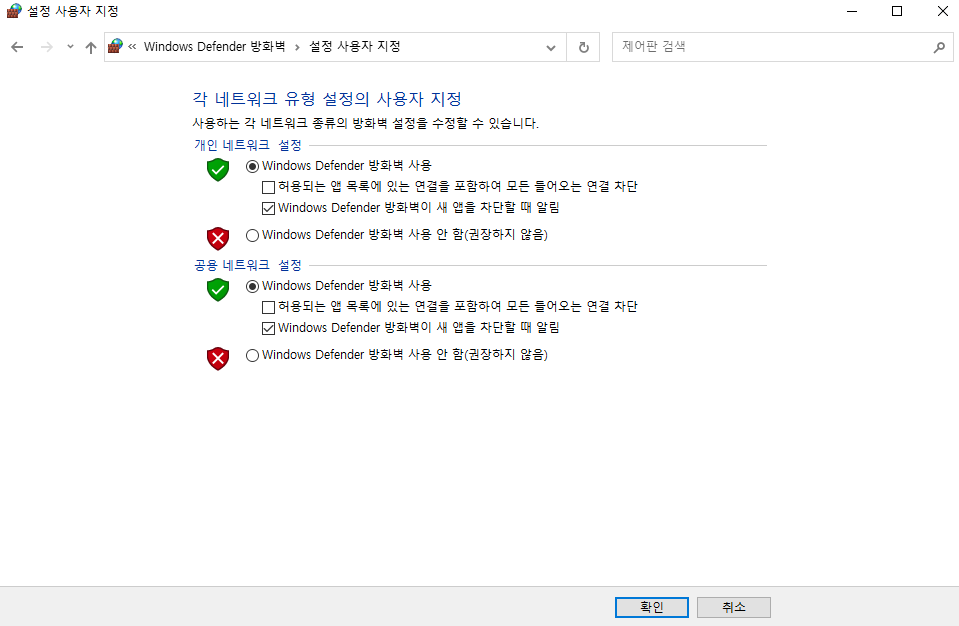Screen dimensions: 959x626
Task: Turn off firewall for private network
Action: tap(252, 236)
